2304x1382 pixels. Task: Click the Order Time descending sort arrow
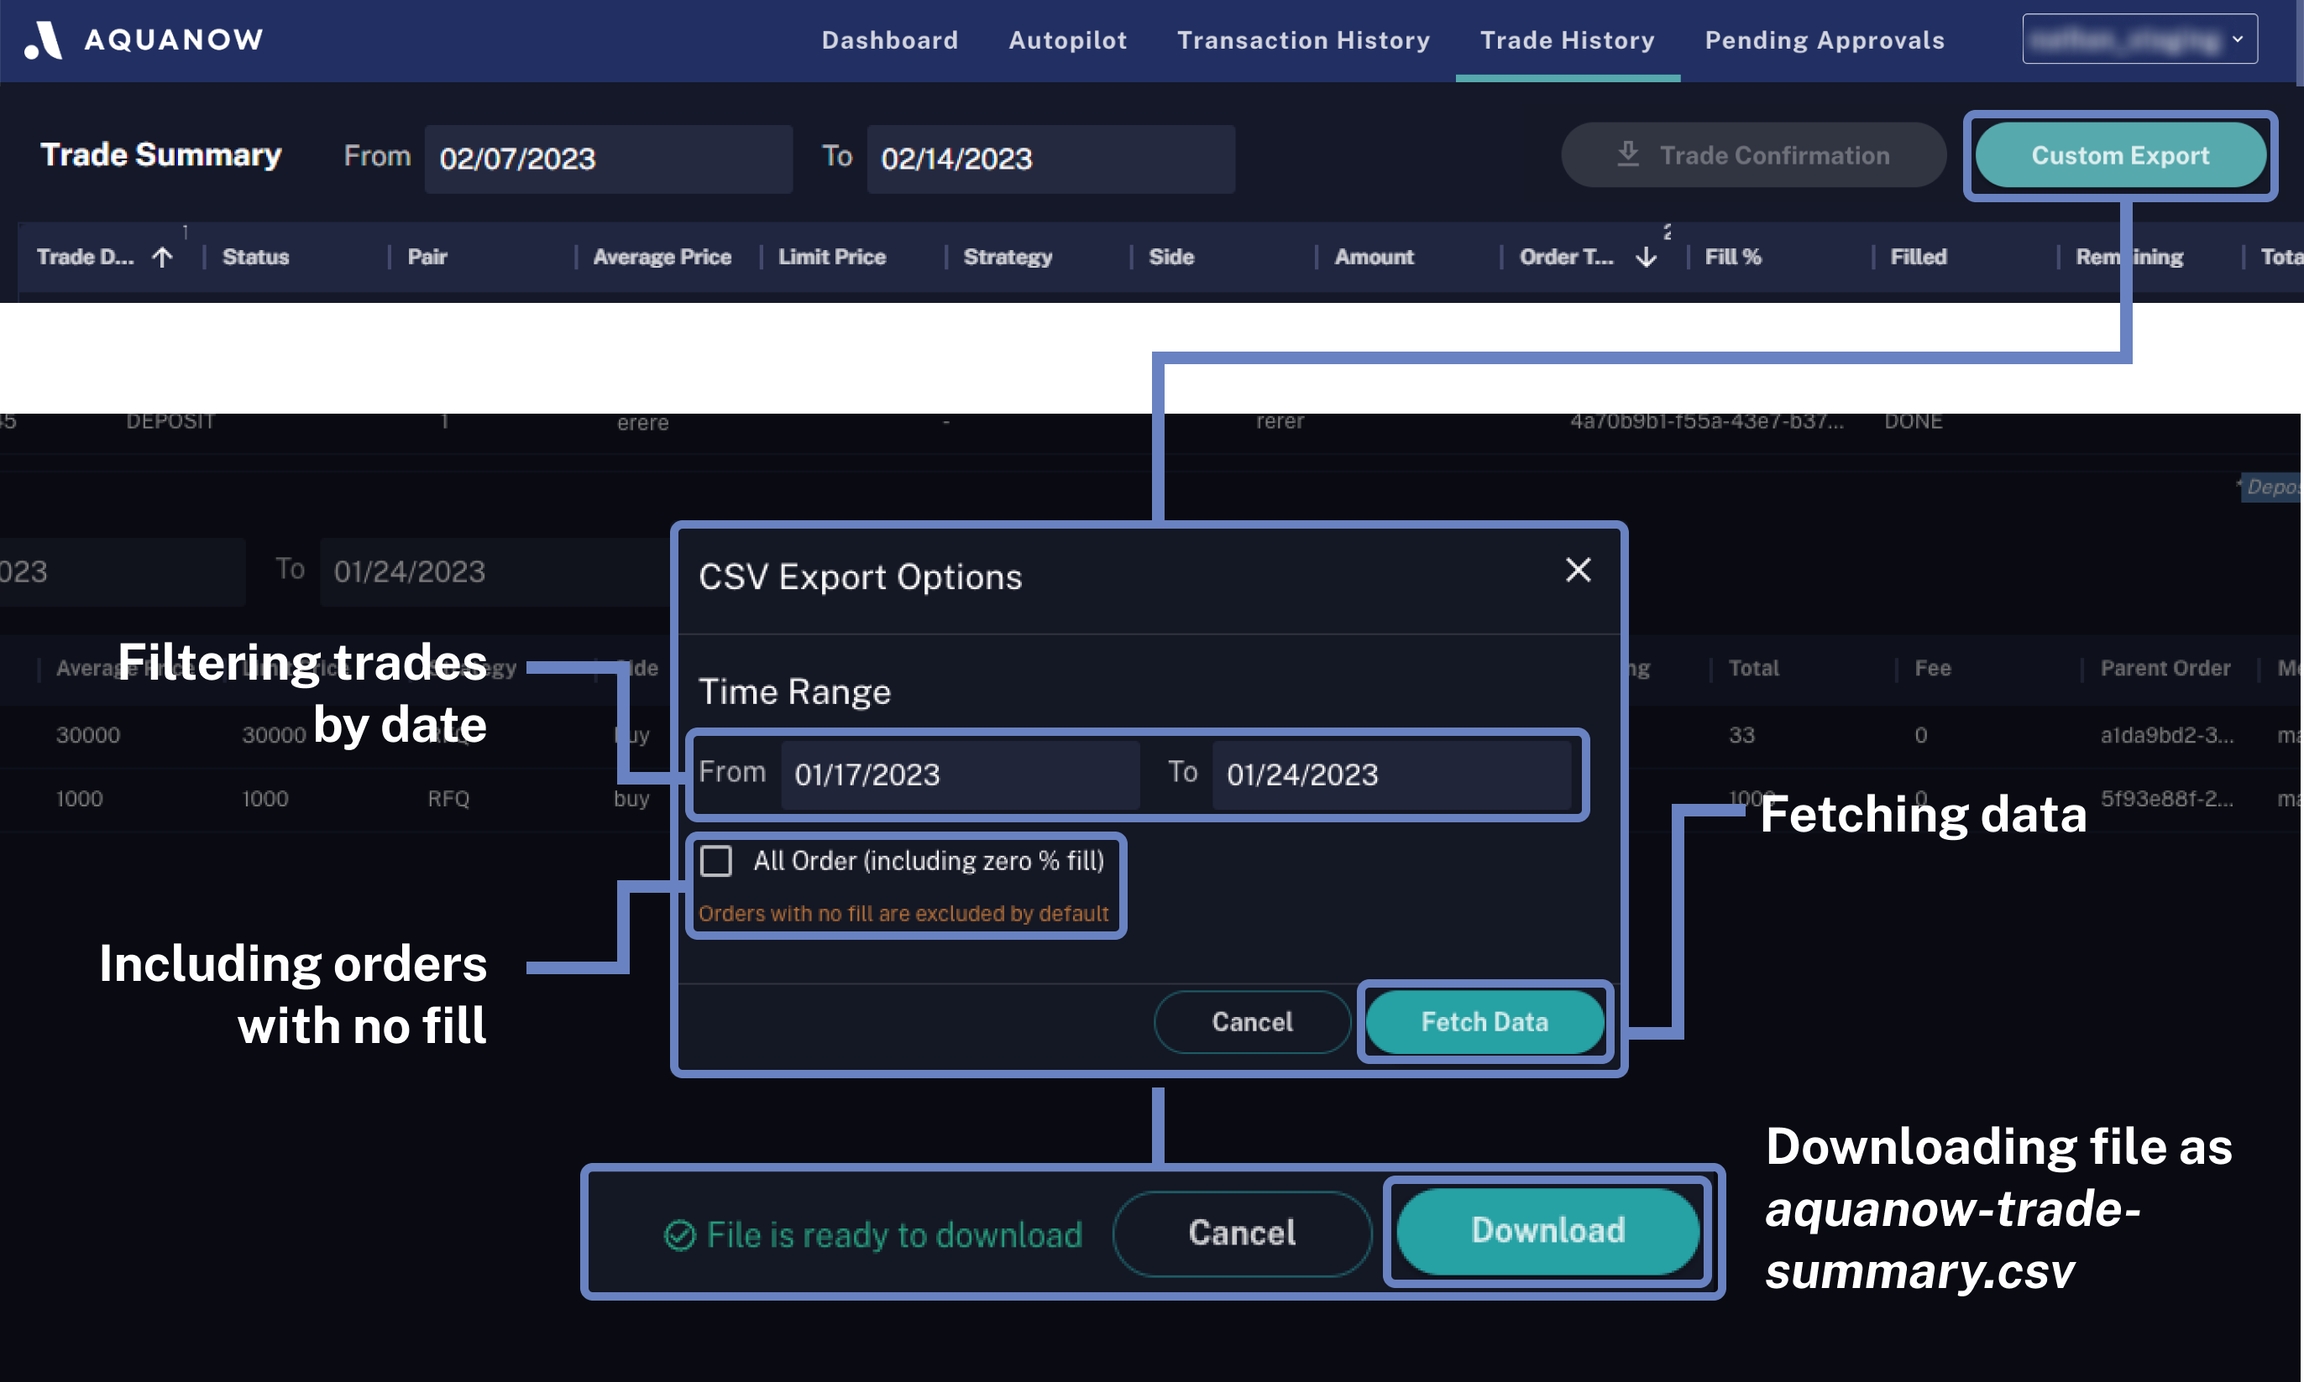[x=1646, y=257]
